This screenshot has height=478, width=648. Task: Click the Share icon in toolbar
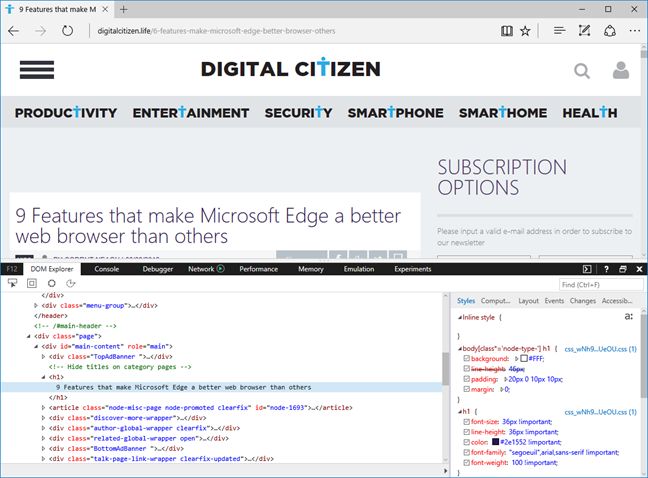click(610, 31)
